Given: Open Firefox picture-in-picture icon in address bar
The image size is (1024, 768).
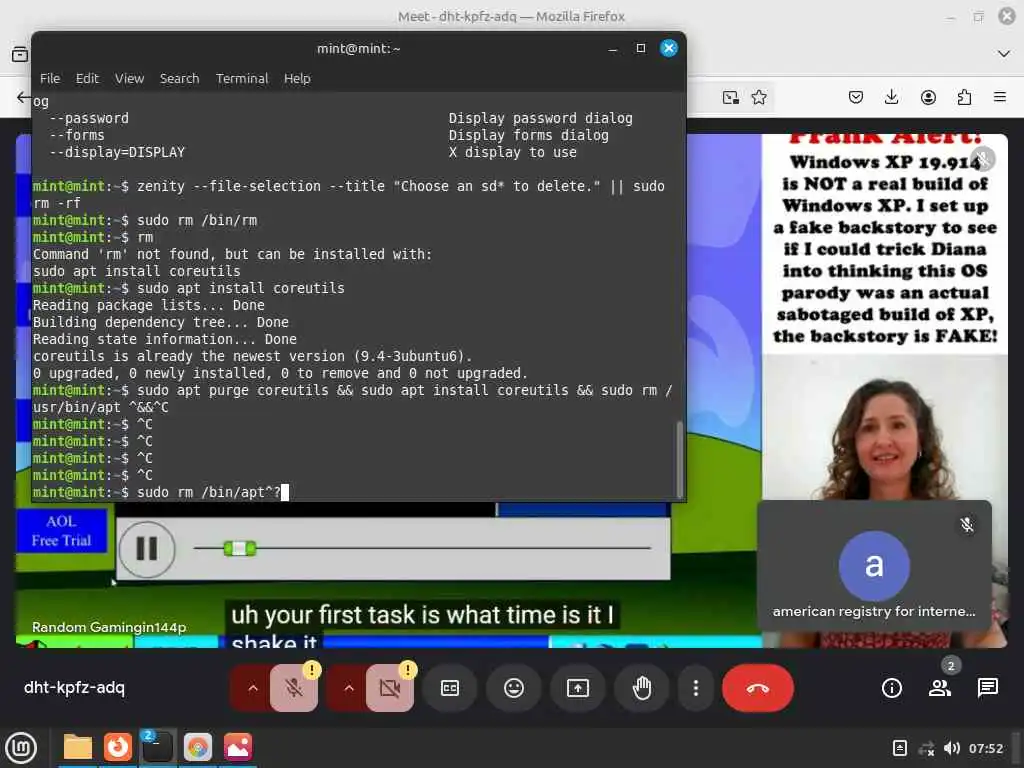Looking at the screenshot, I should [731, 97].
